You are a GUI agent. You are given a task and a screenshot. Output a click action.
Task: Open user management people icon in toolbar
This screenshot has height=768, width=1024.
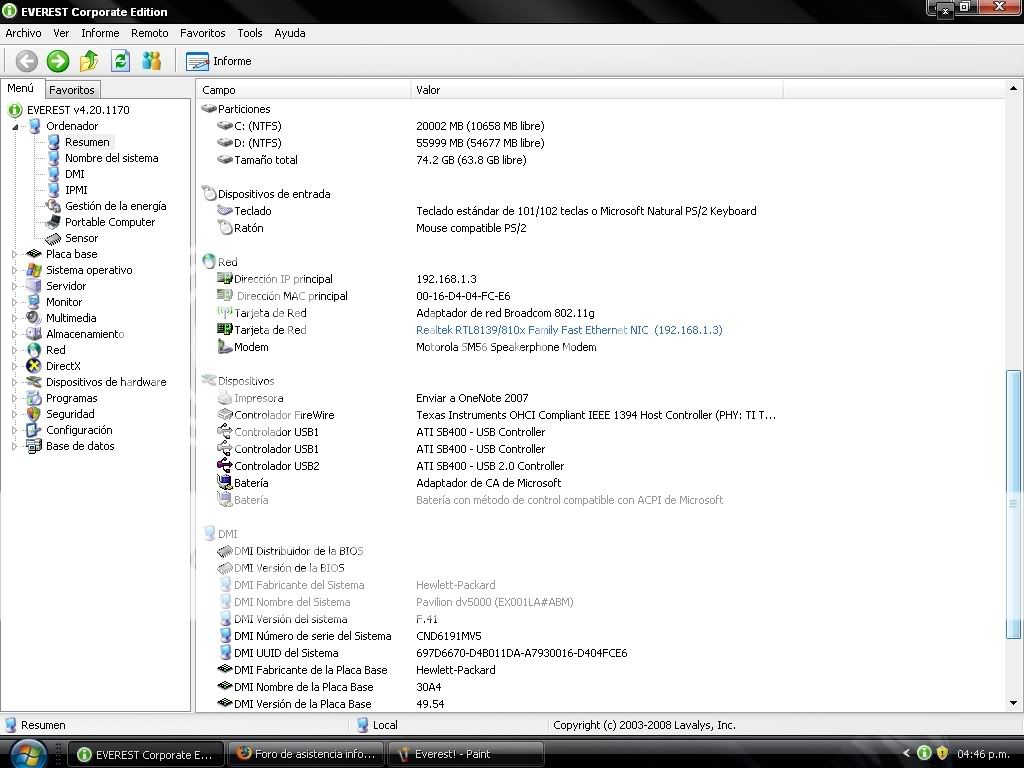[152, 61]
